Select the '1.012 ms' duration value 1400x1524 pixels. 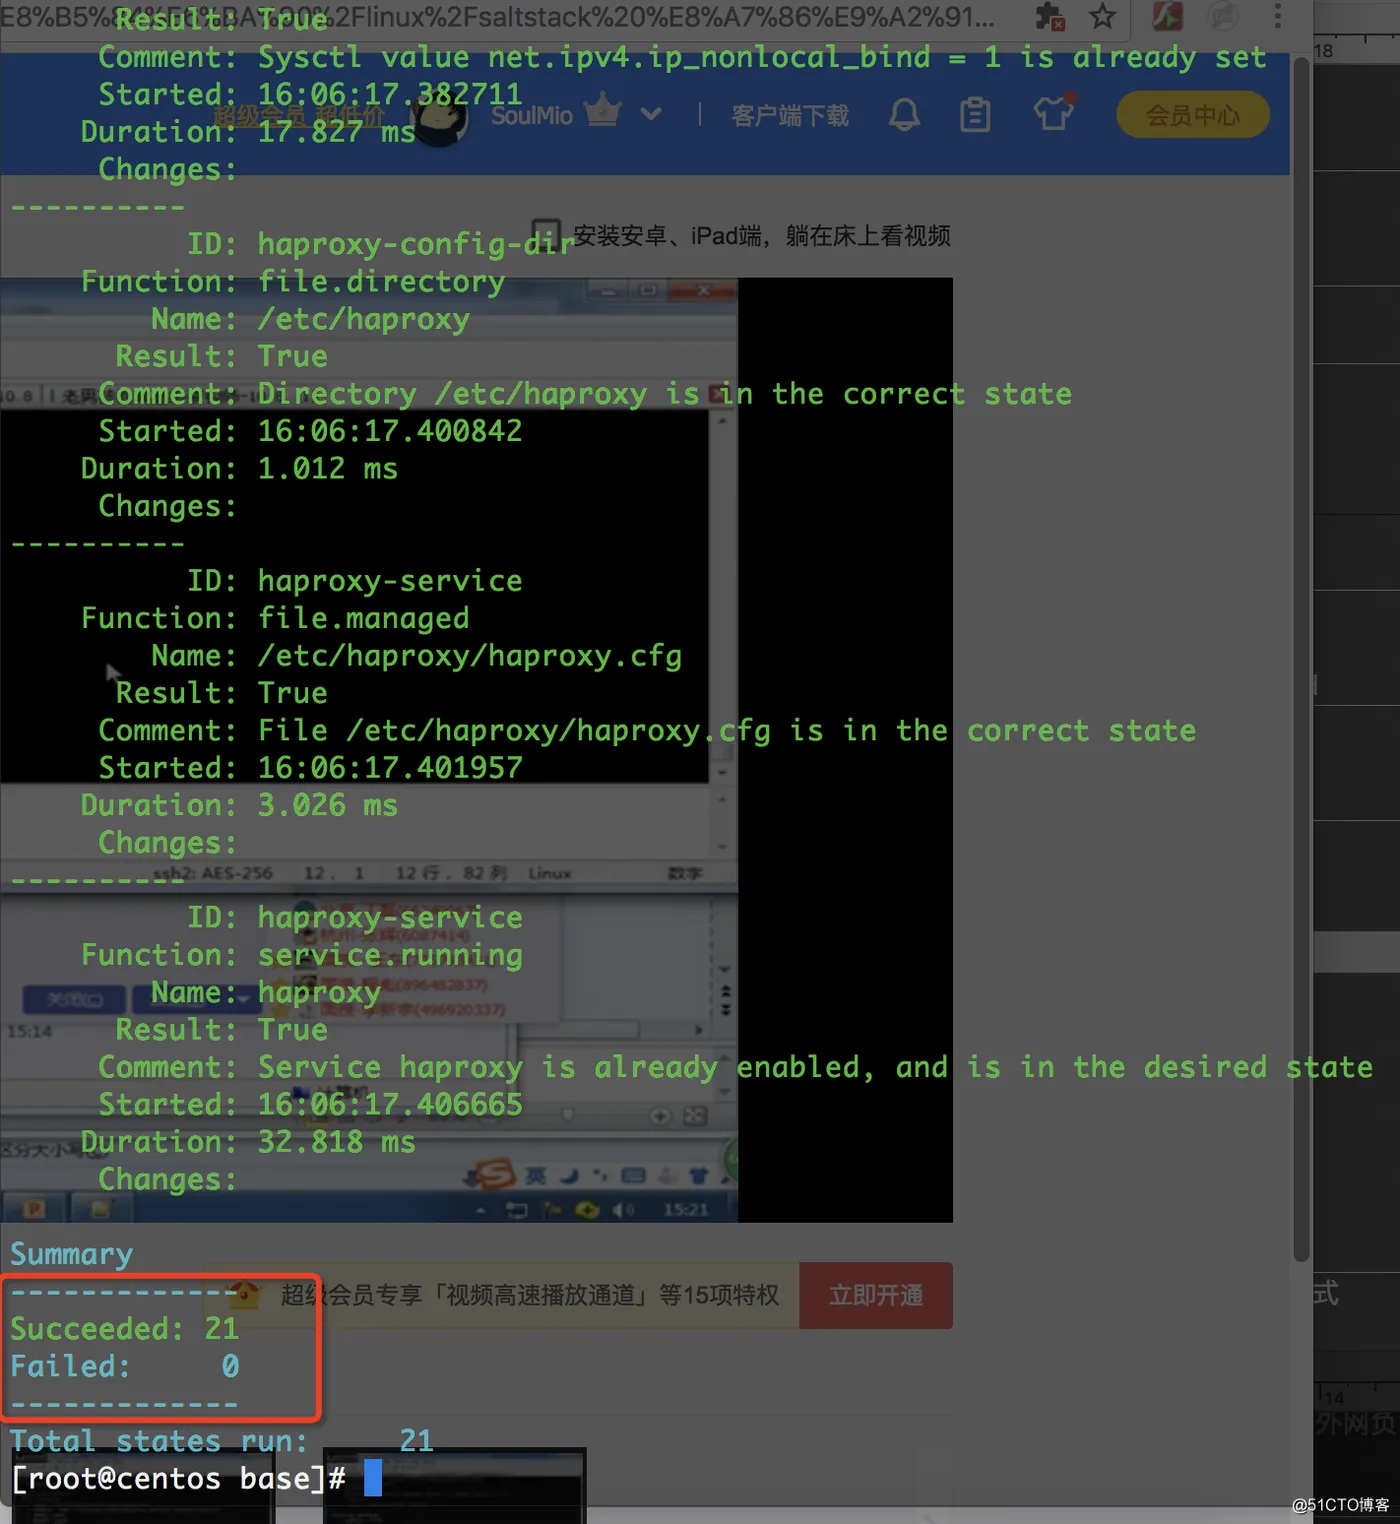pyautogui.click(x=328, y=468)
